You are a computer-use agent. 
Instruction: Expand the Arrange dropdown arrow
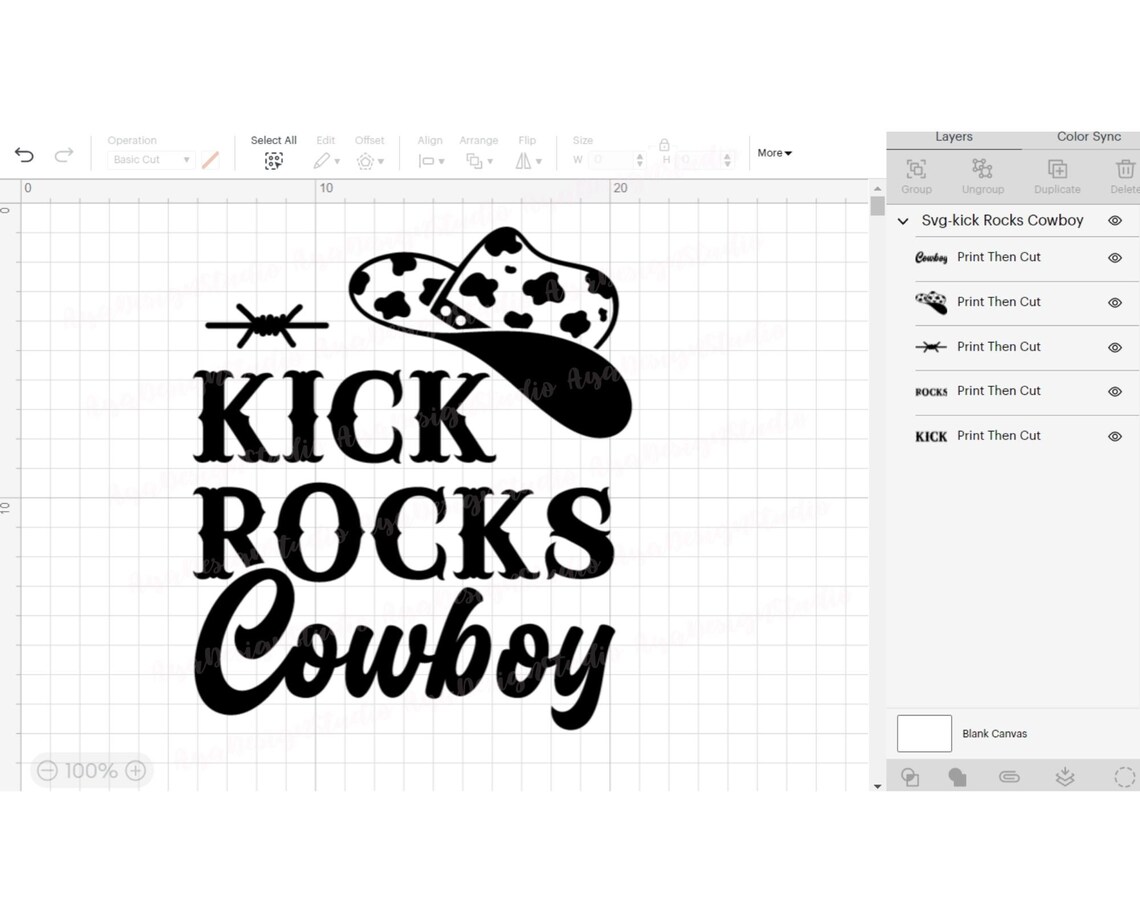pos(490,162)
